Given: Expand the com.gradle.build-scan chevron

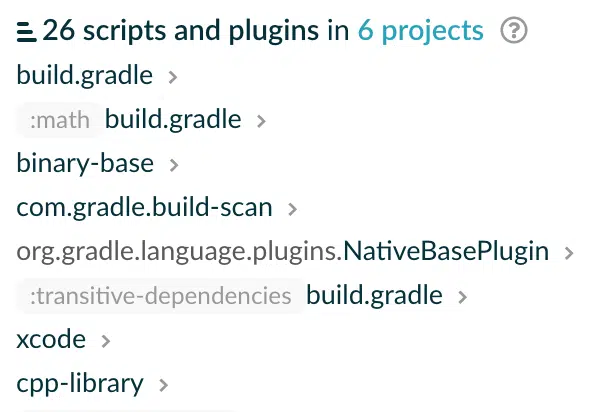Looking at the screenshot, I should click(x=292, y=209).
